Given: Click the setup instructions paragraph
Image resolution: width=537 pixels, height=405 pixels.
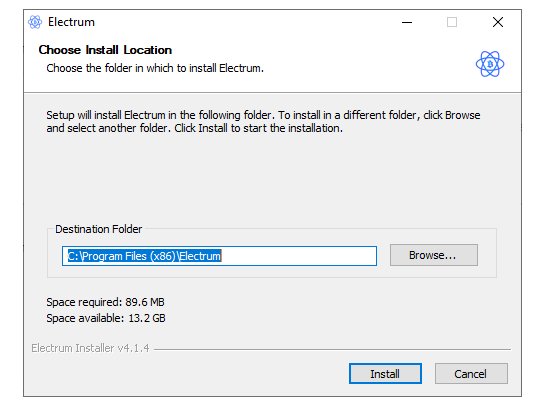Looking at the screenshot, I should [x=263, y=121].
